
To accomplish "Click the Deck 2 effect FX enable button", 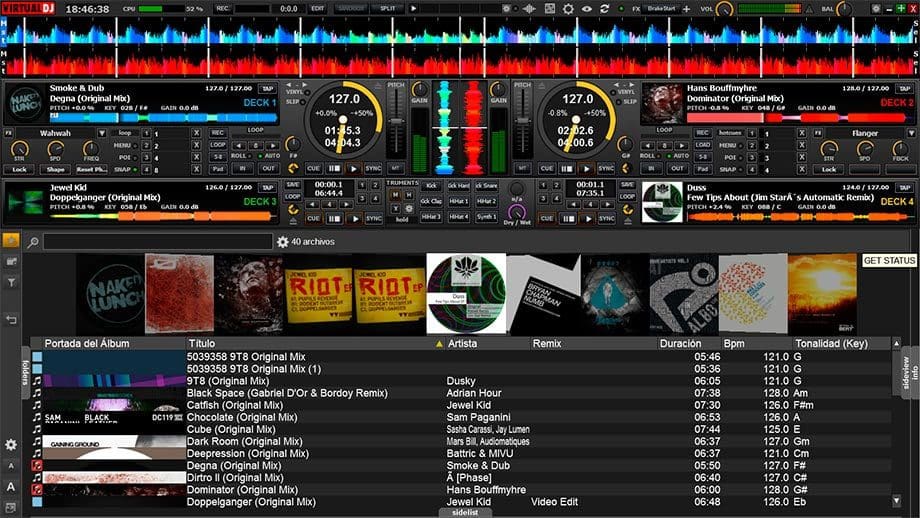I will [x=818, y=133].
